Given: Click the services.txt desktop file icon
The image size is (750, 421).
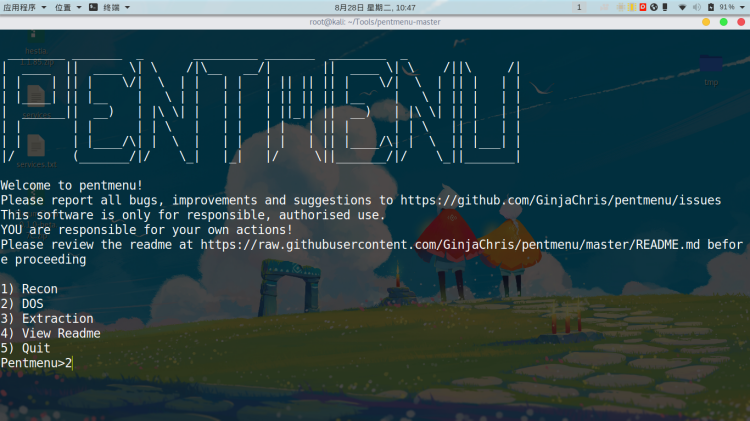Looking at the screenshot, I should tap(36, 151).
